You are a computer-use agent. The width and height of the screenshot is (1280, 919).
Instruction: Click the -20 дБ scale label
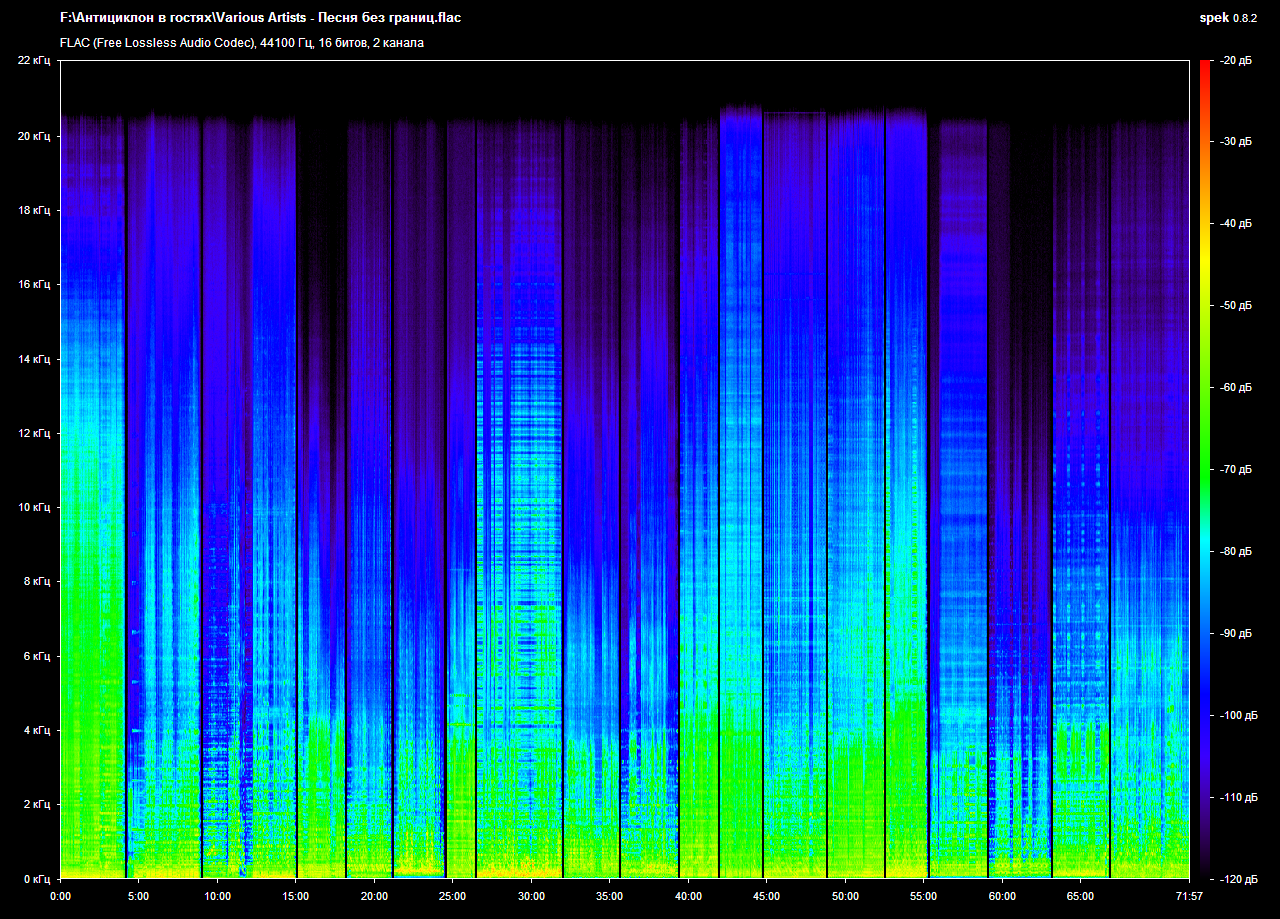tap(1235, 61)
